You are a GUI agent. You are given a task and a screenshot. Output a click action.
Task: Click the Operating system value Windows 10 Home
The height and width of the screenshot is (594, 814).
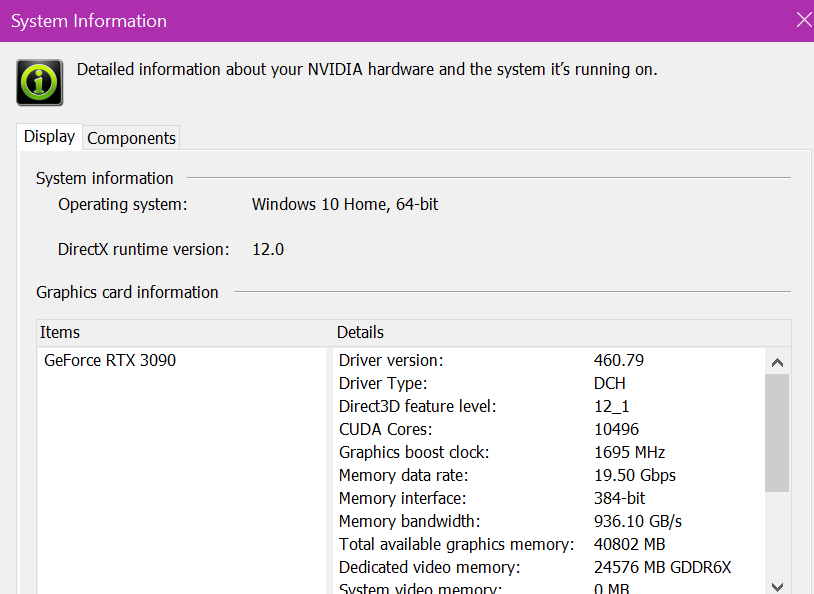(x=345, y=205)
